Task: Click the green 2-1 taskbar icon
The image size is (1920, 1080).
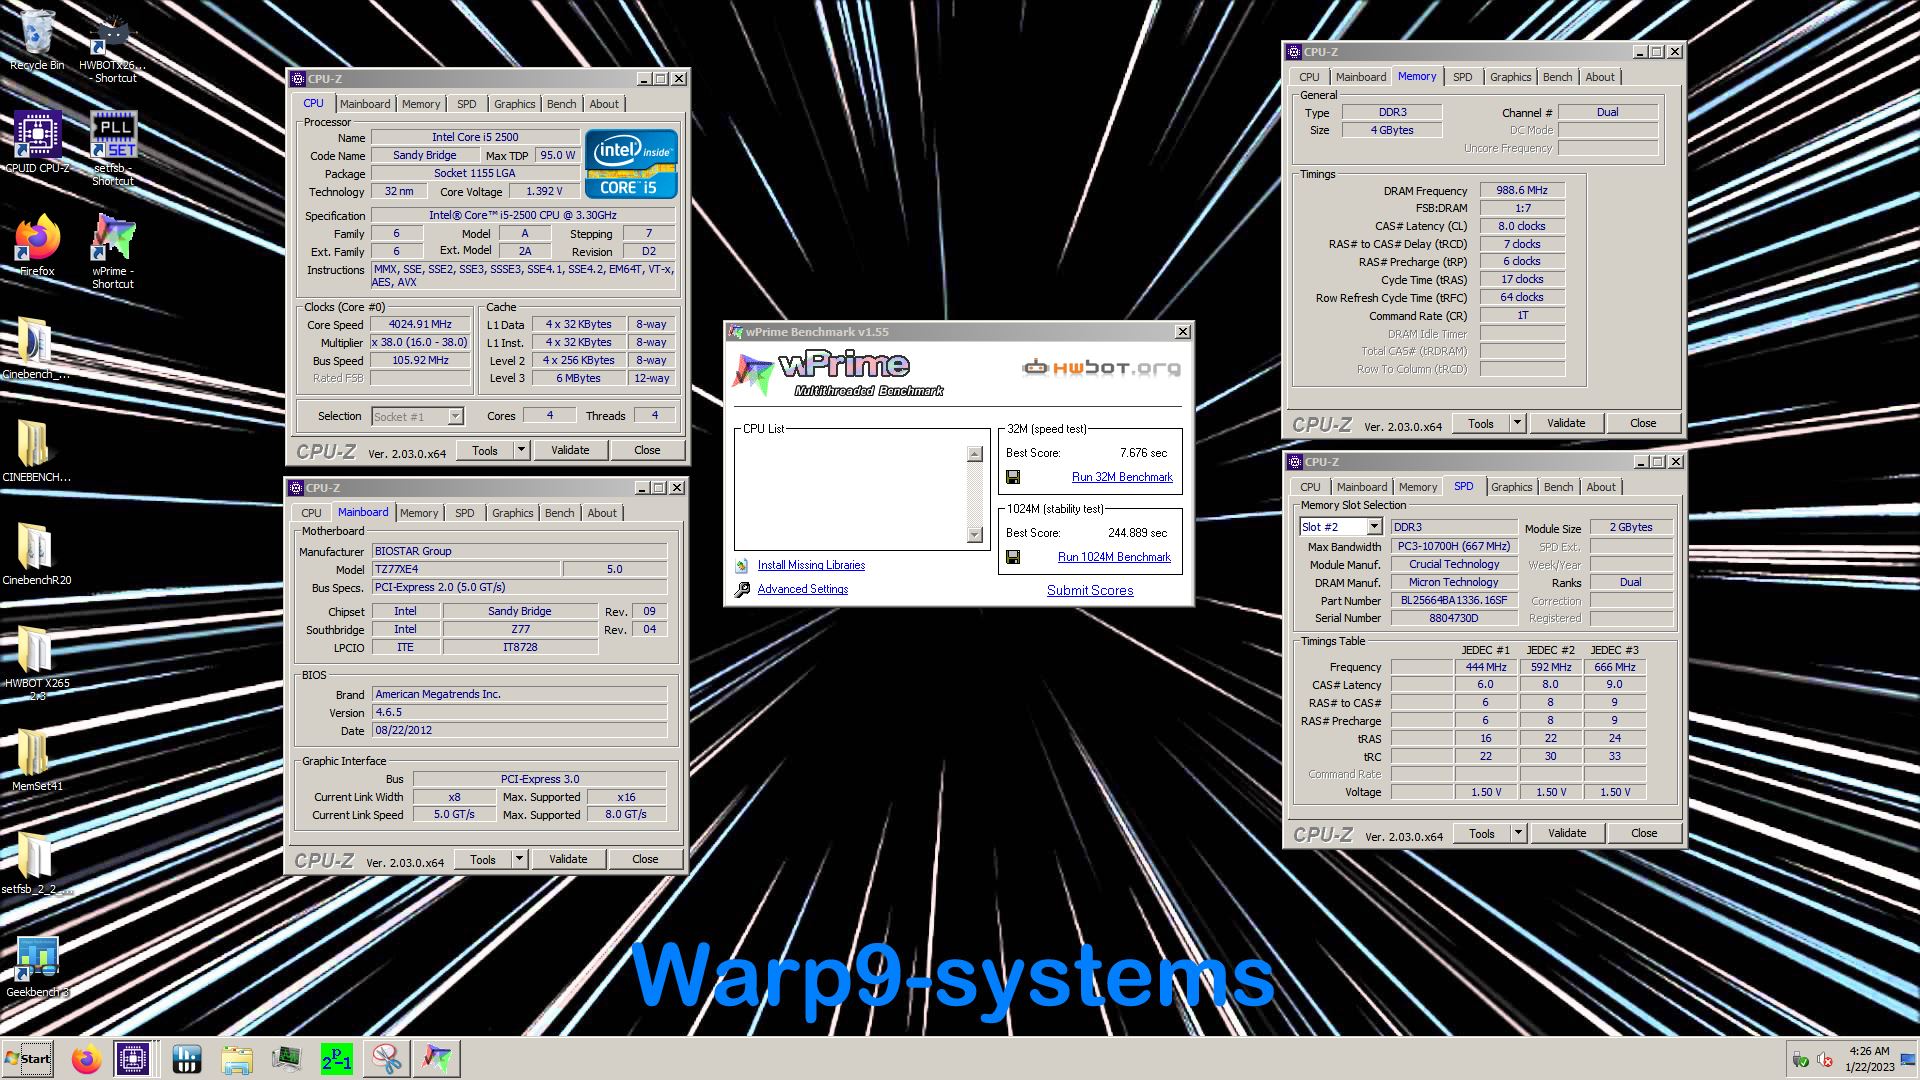Action: (336, 1059)
